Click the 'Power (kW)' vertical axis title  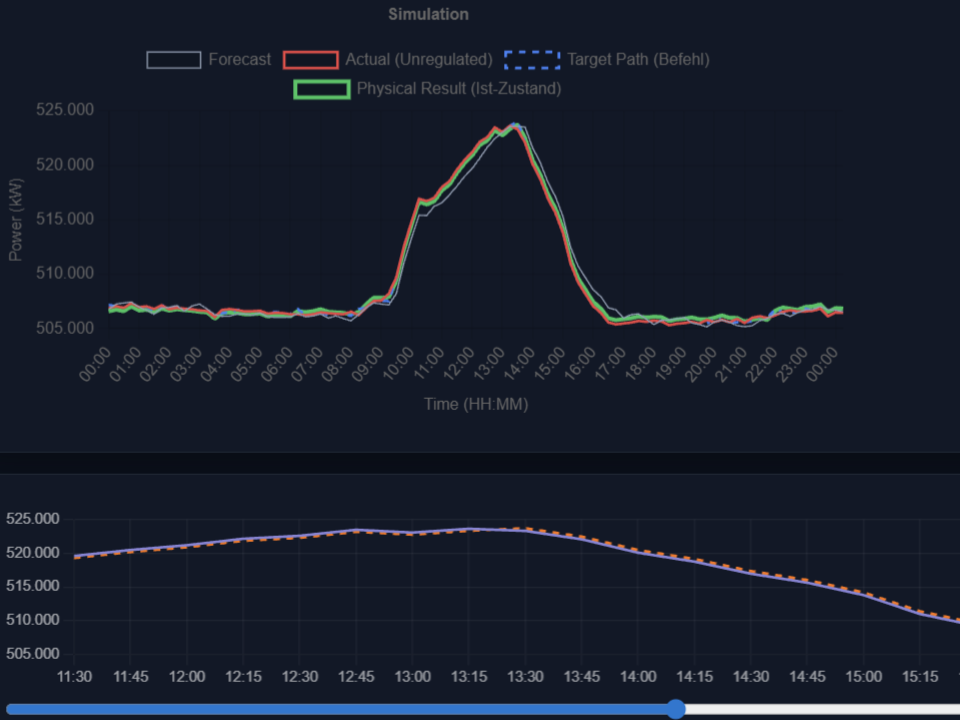pyautogui.click(x=15, y=220)
